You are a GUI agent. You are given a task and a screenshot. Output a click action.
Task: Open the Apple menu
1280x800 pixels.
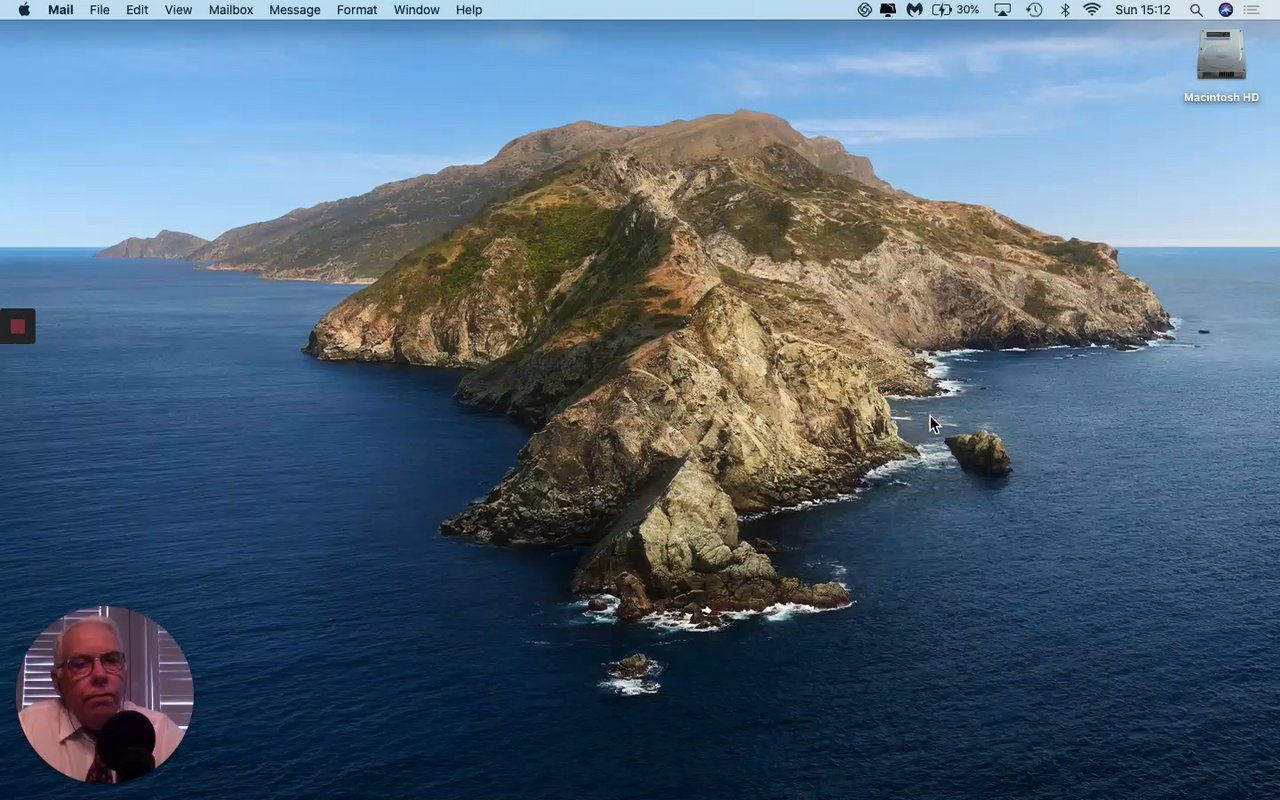pos(24,10)
